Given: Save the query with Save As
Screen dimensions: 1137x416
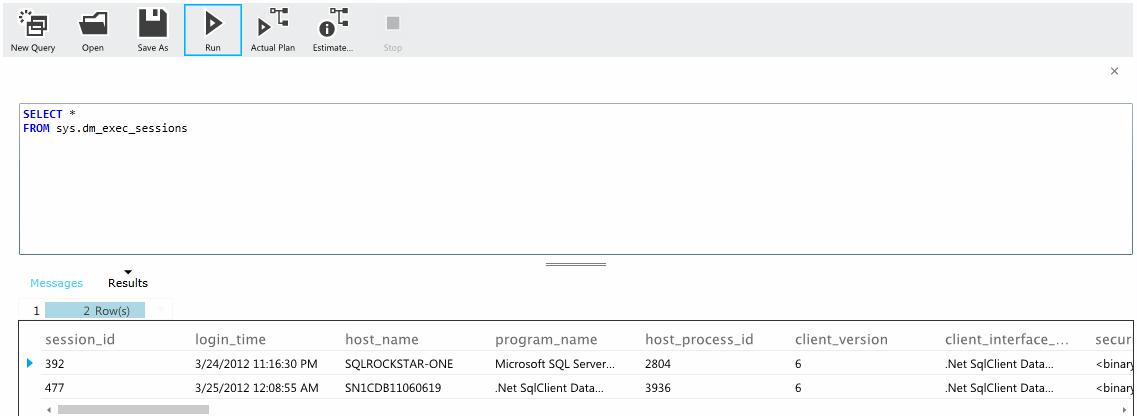Looking at the screenshot, I should click(153, 31).
